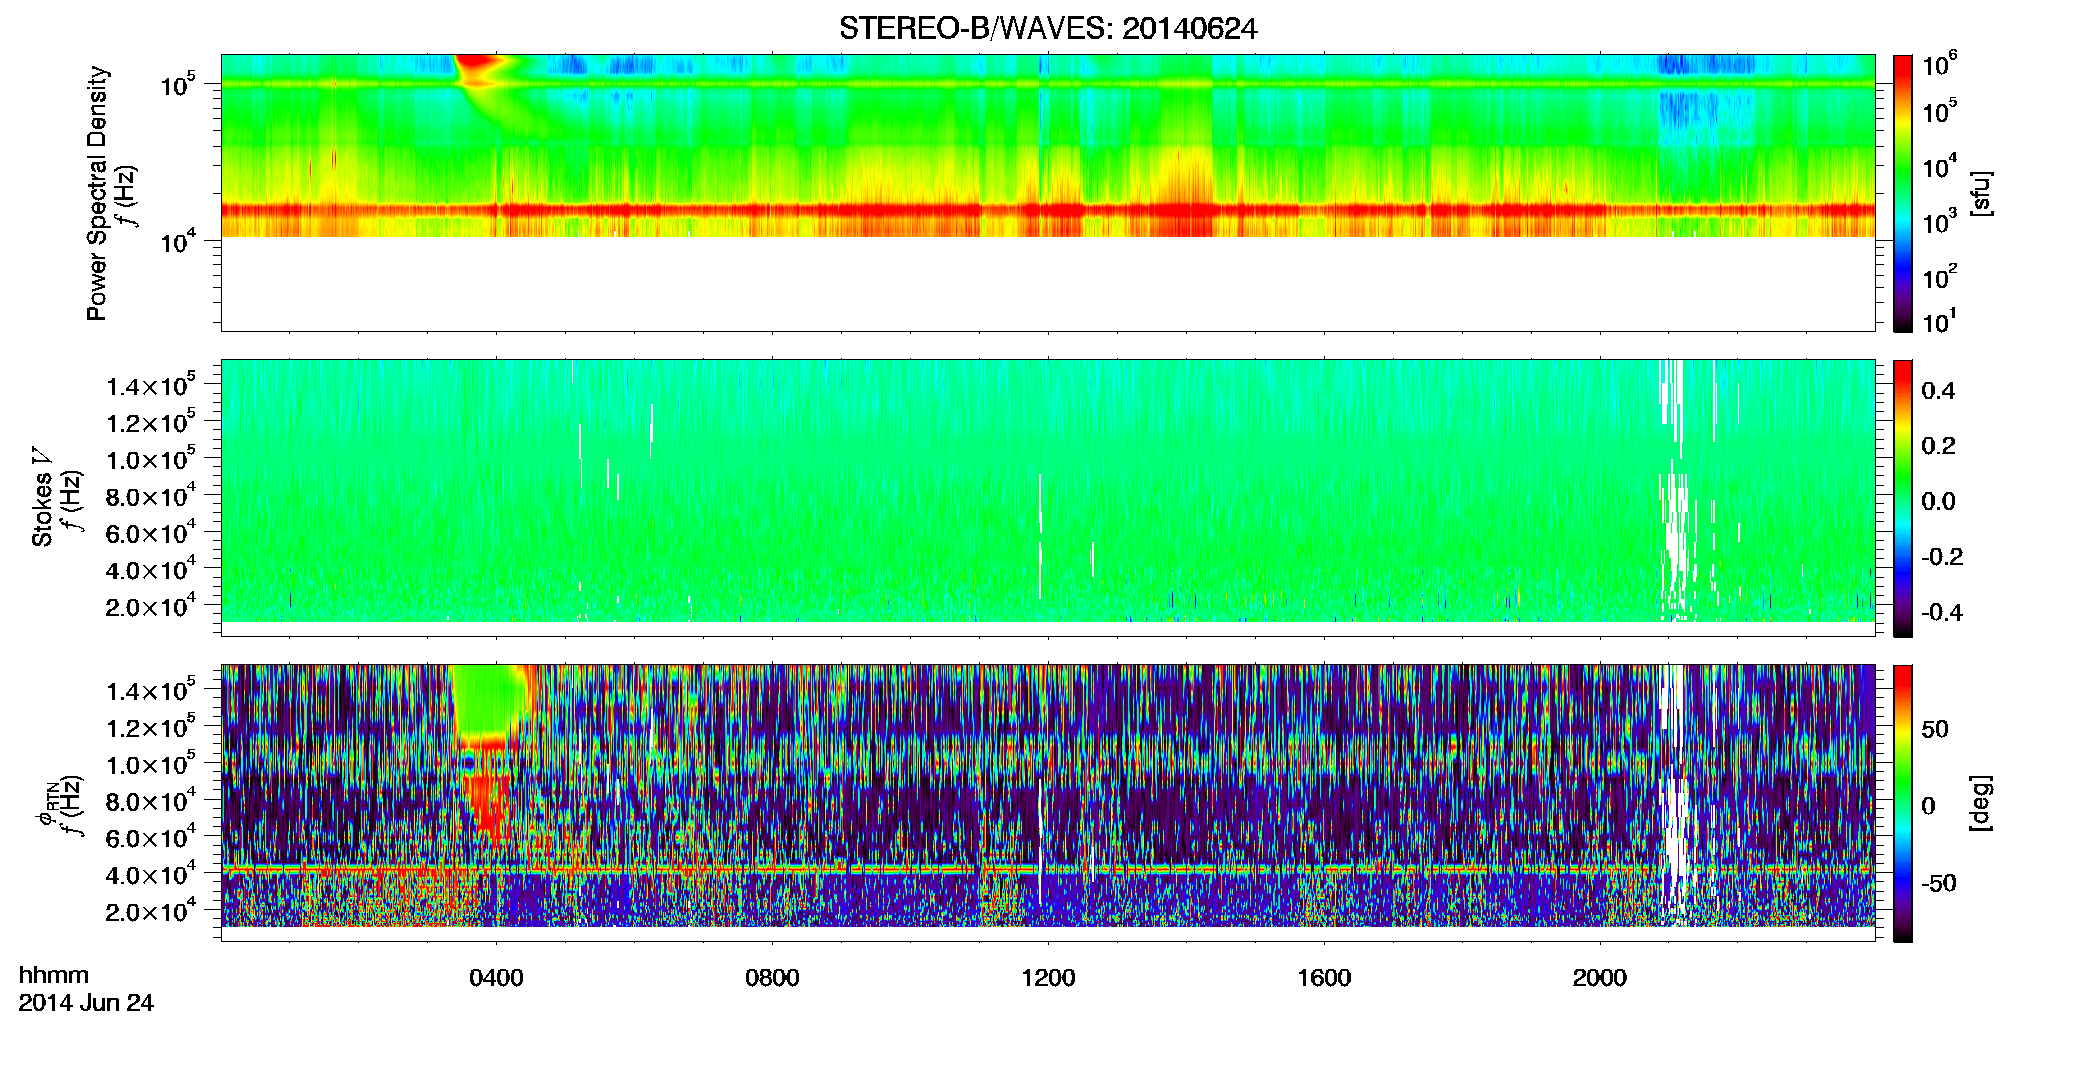Click the Stokes V colorbar
Viewport: 2096px width, 1080px height.
[x=1903, y=498]
